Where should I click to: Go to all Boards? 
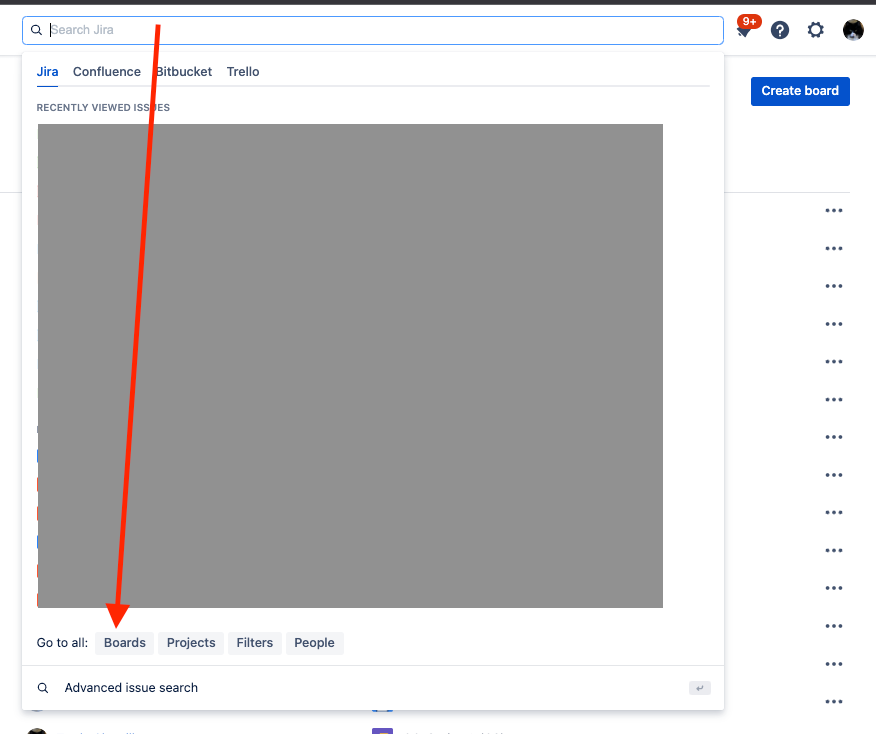124,642
